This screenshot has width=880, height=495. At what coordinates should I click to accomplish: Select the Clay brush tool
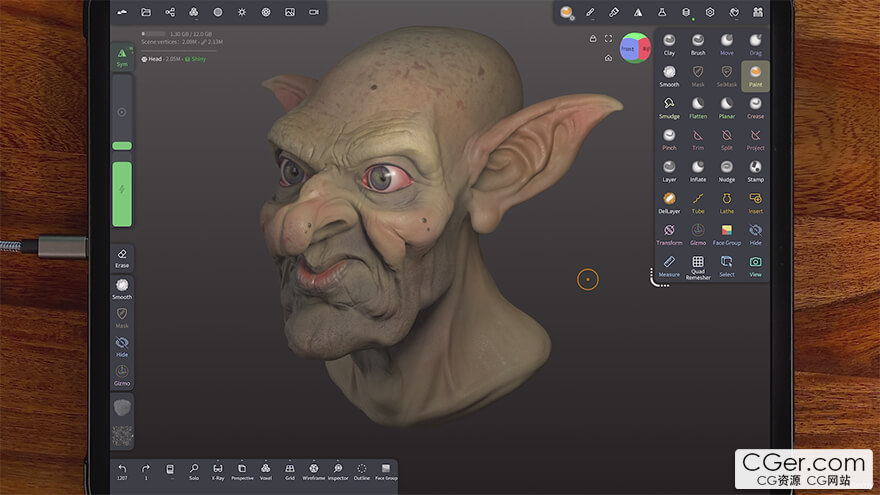(x=669, y=41)
